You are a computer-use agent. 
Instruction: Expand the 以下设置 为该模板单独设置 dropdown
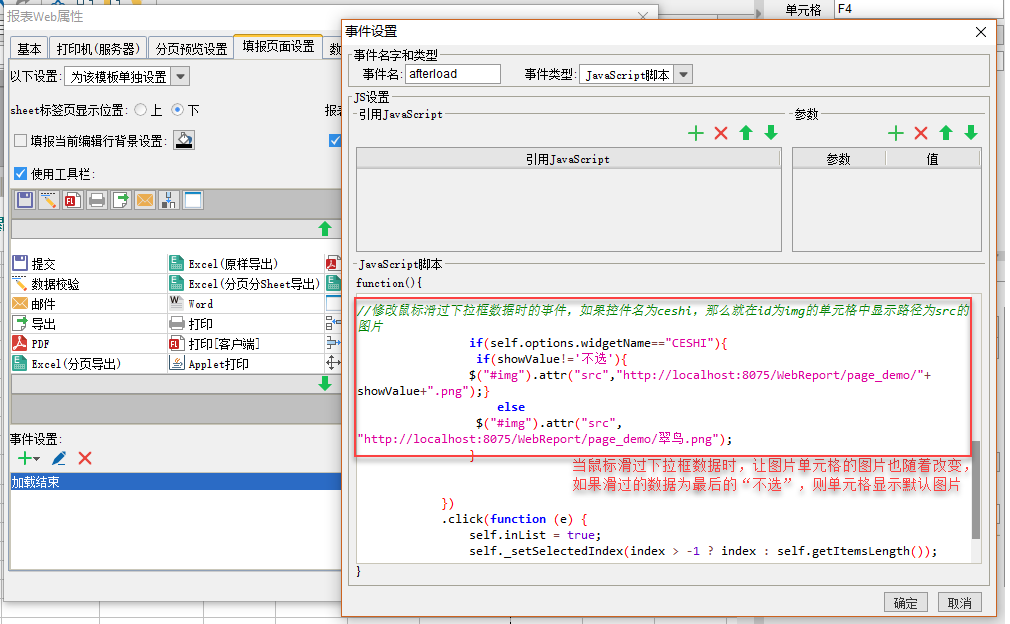point(180,77)
